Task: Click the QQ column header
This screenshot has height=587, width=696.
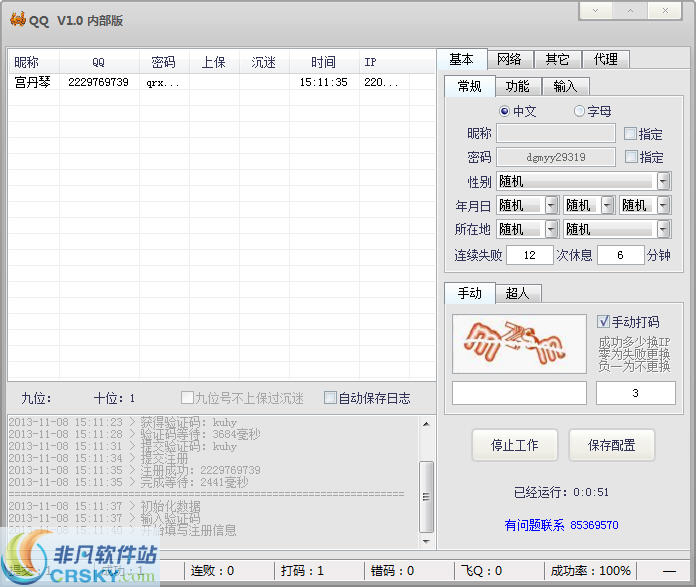Action: (x=99, y=62)
